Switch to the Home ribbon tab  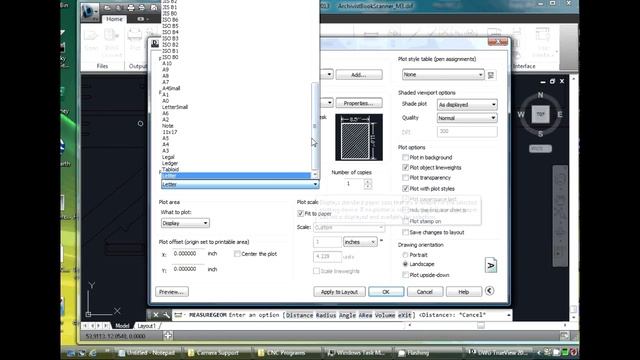point(114,19)
